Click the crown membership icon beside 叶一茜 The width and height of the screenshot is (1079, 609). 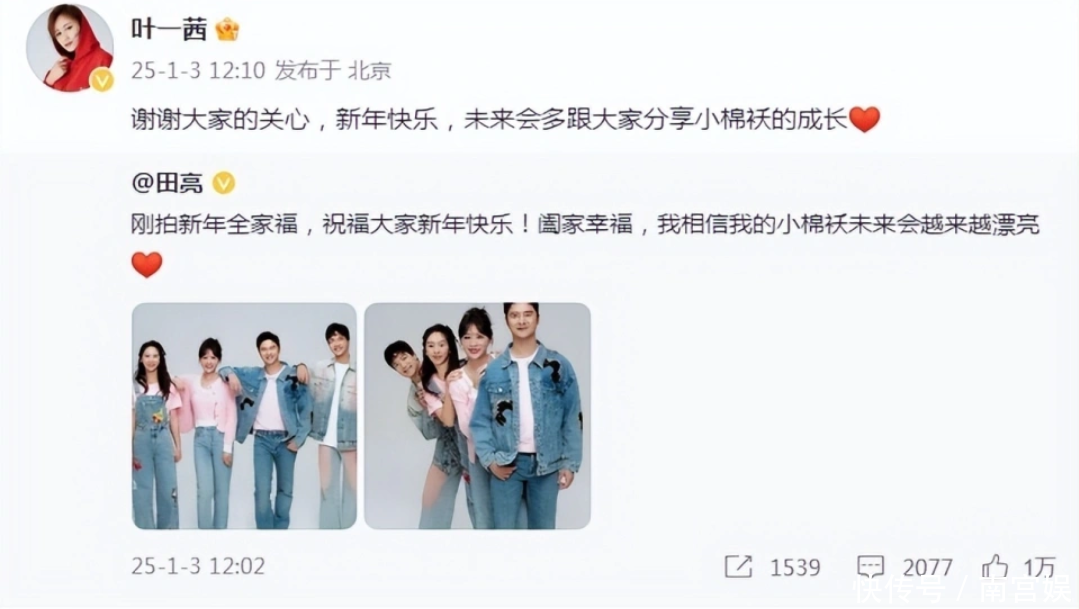(227, 30)
